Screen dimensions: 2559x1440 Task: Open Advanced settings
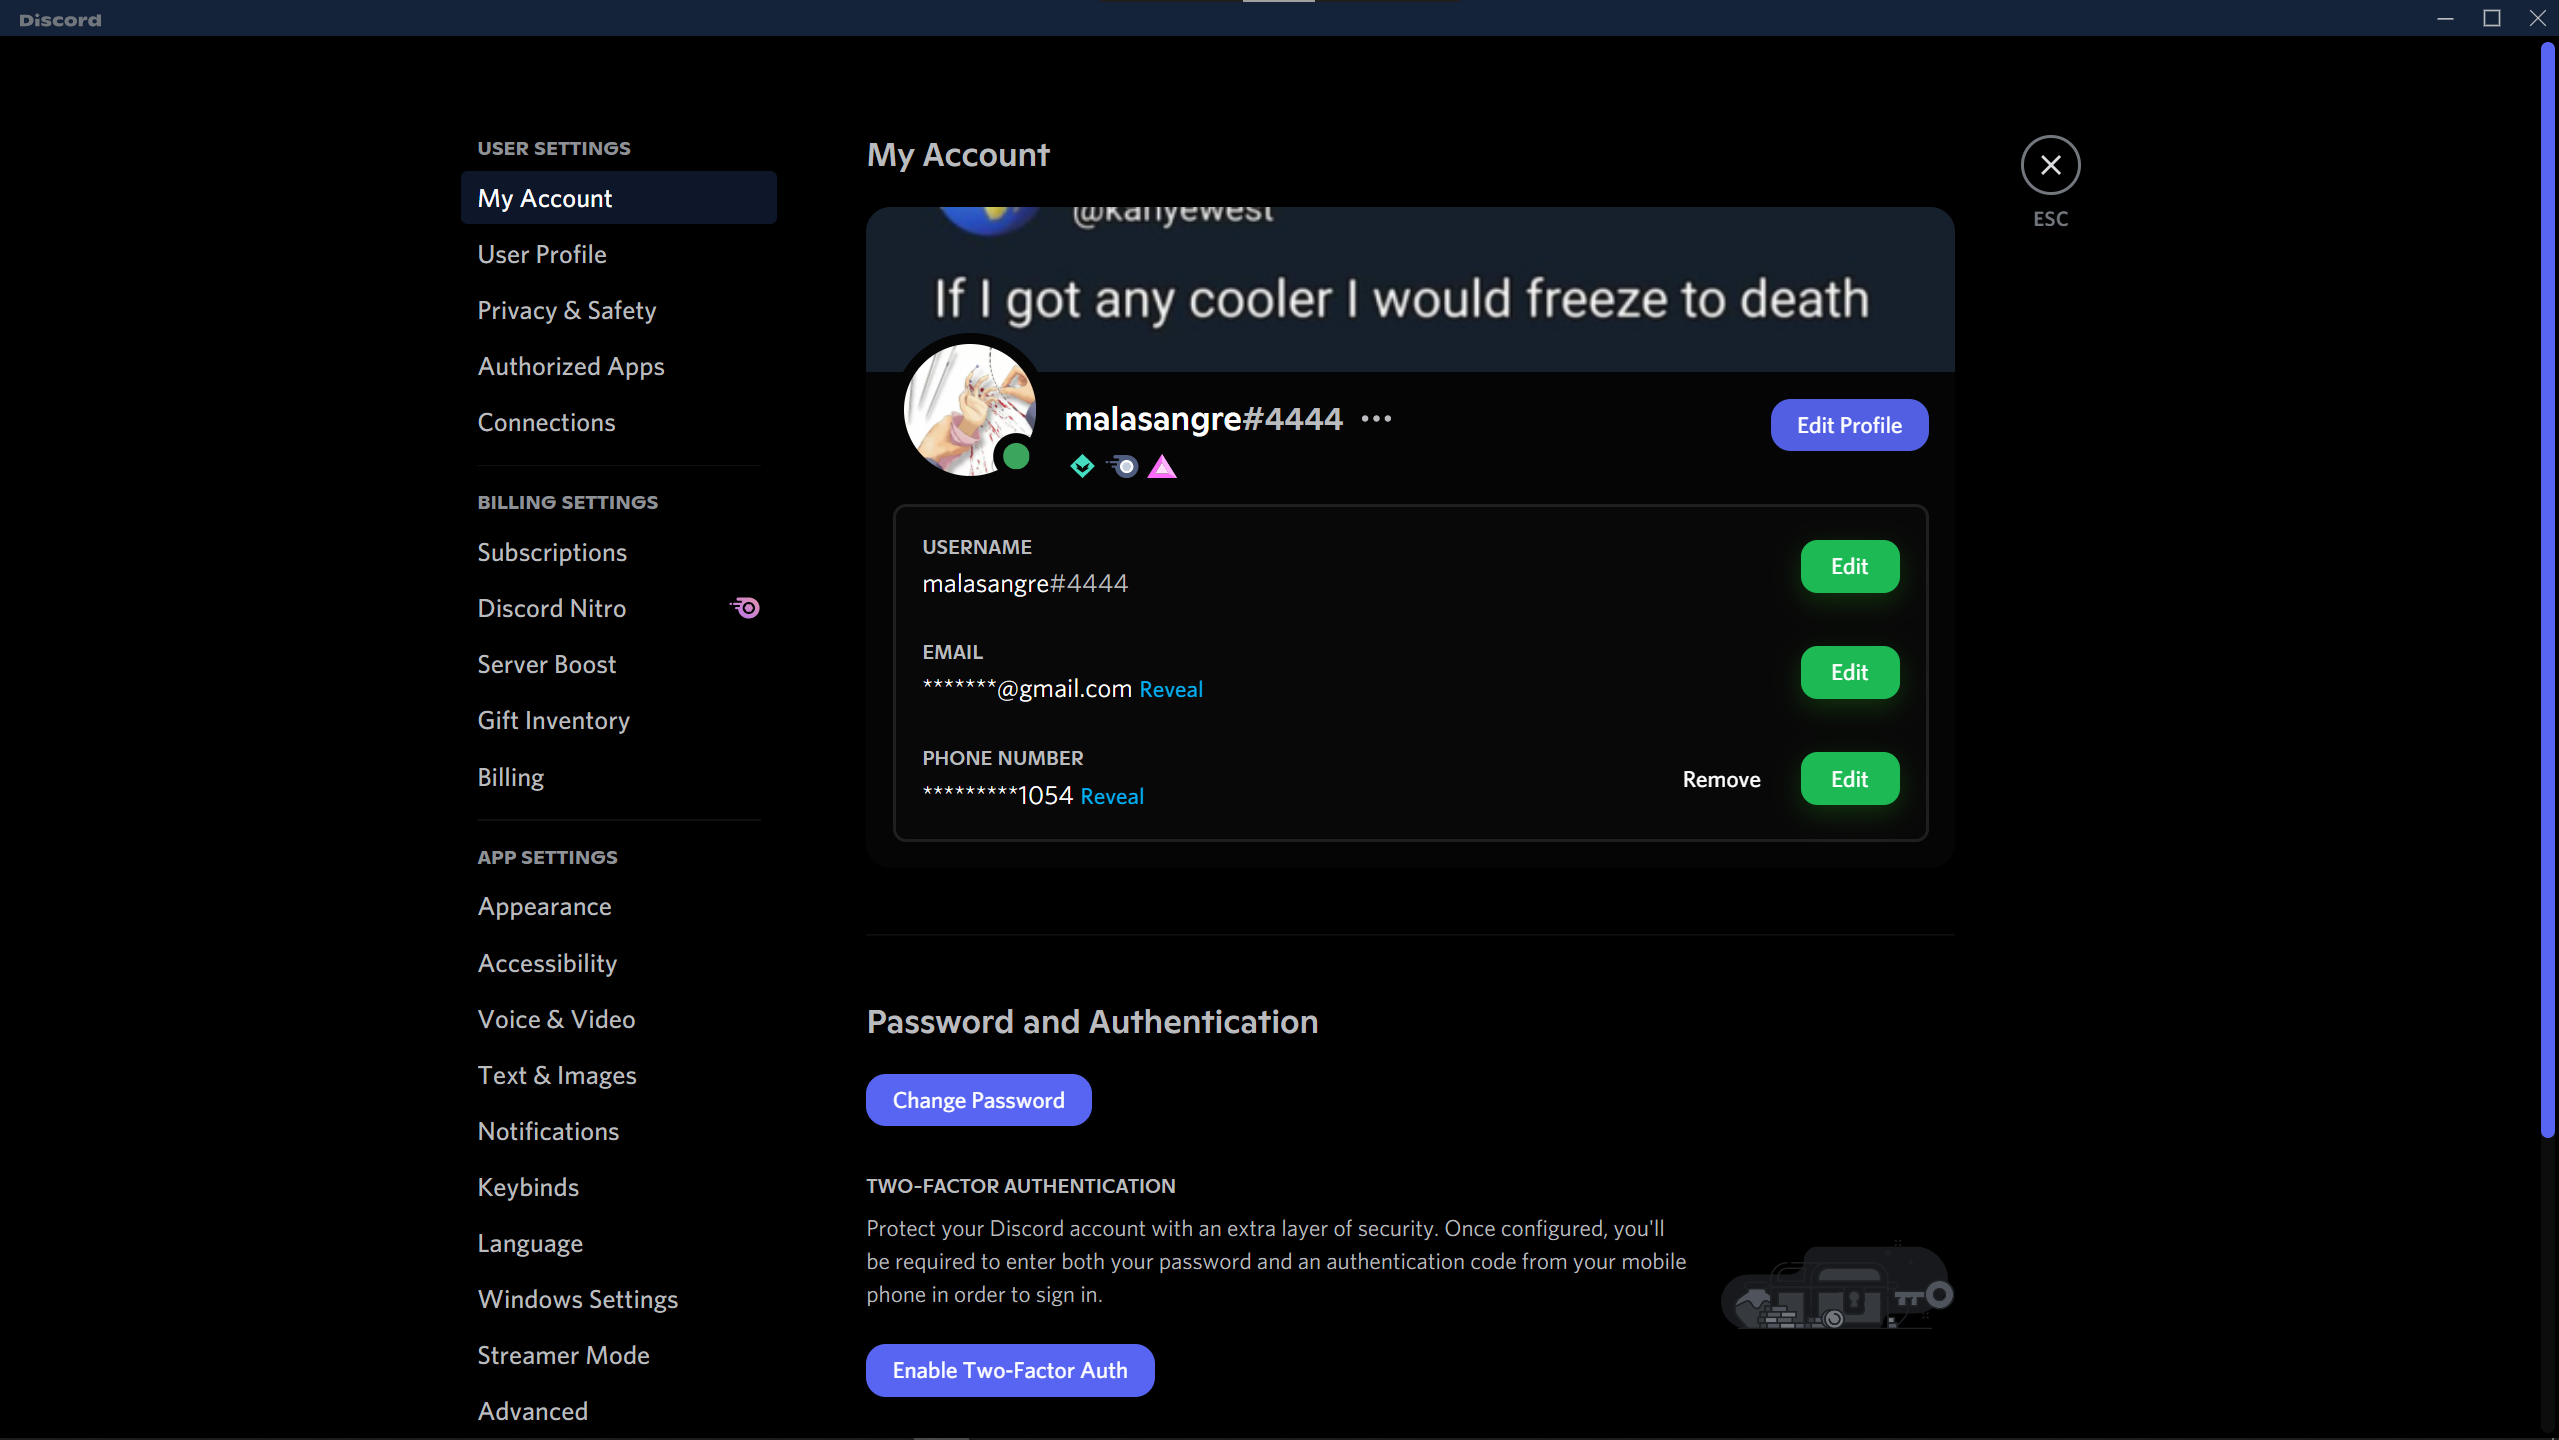coord(619,1411)
